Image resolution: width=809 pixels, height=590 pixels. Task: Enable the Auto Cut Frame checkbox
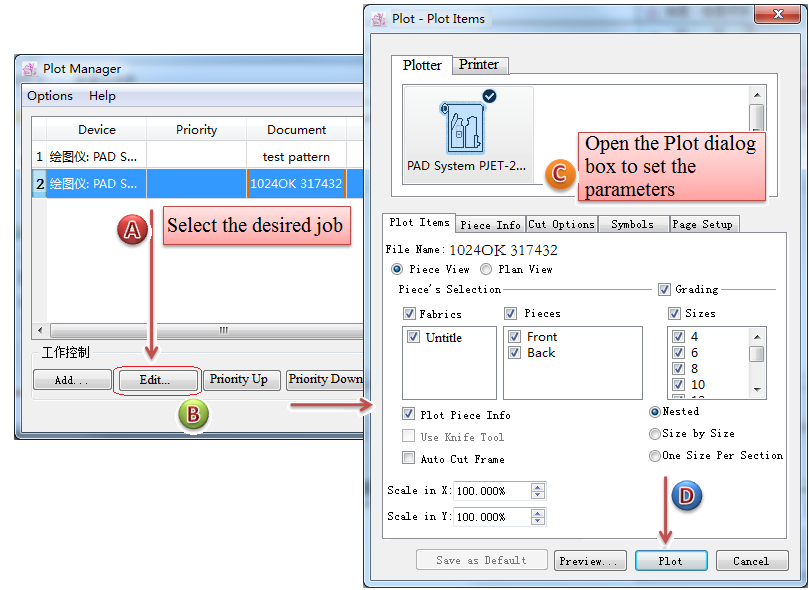(x=408, y=459)
